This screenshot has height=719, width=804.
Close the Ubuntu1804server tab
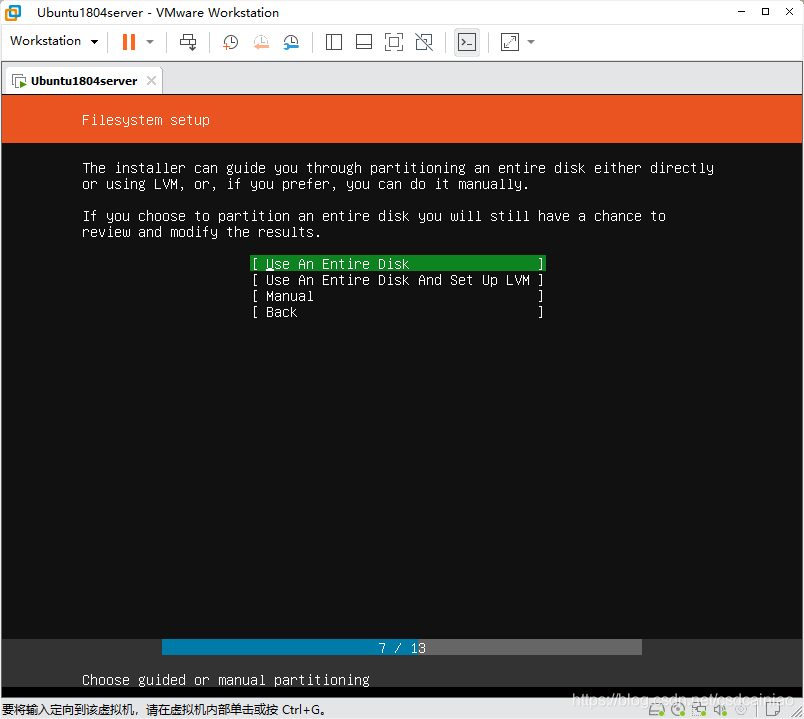[151, 81]
